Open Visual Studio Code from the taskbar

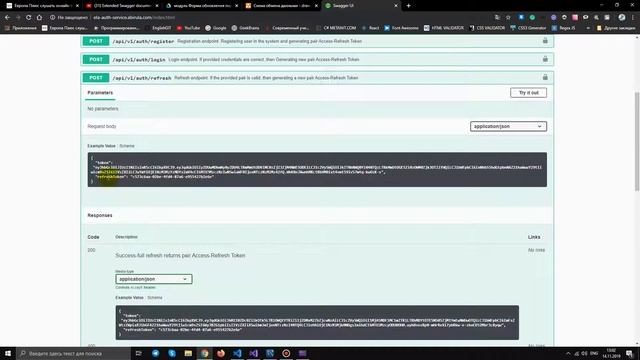point(237,353)
